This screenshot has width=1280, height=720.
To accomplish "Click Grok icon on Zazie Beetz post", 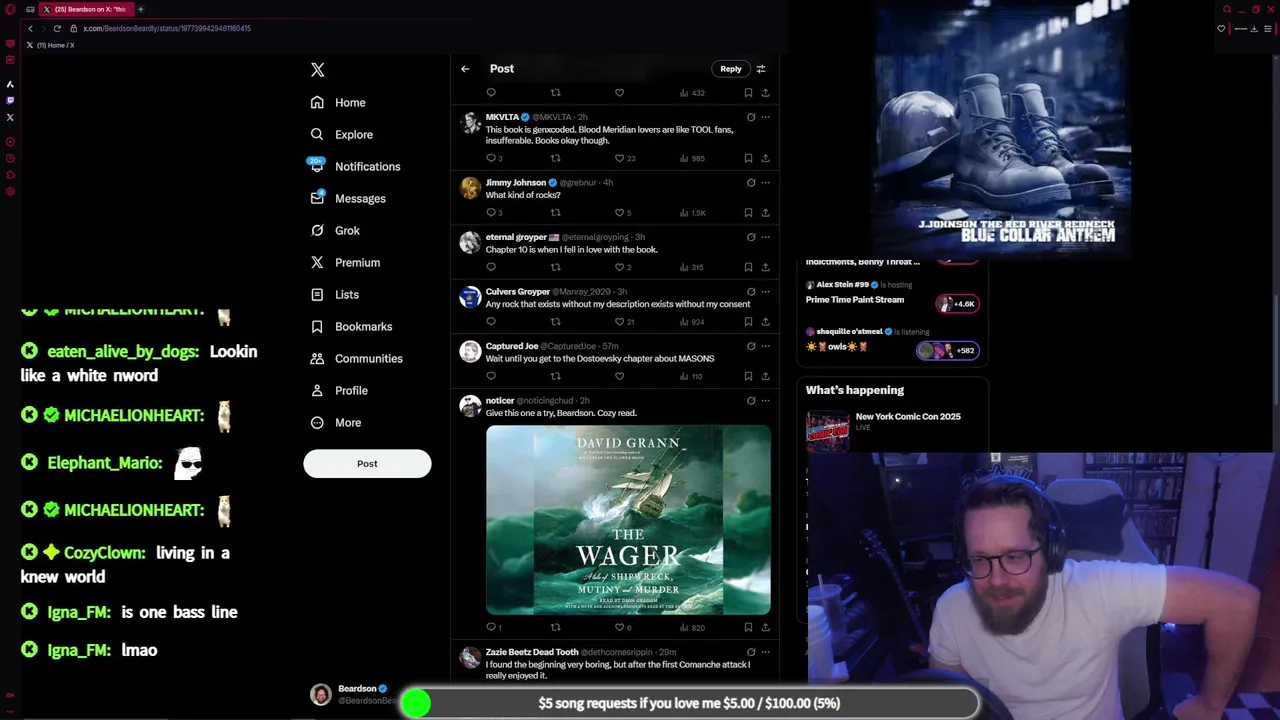I will (751, 652).
